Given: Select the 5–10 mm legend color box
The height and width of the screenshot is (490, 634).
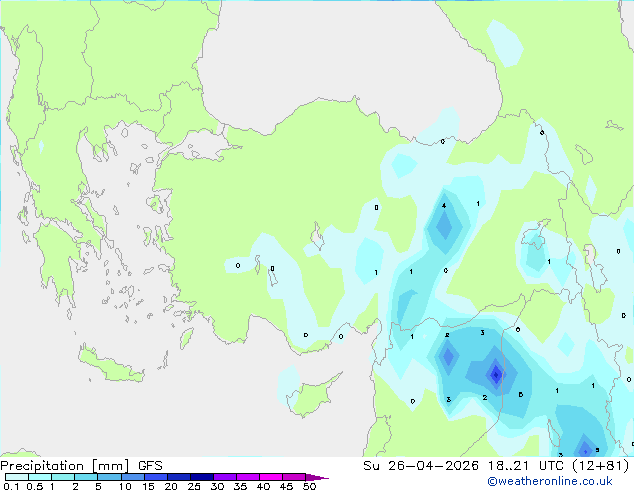Looking at the screenshot, I should point(109,477).
